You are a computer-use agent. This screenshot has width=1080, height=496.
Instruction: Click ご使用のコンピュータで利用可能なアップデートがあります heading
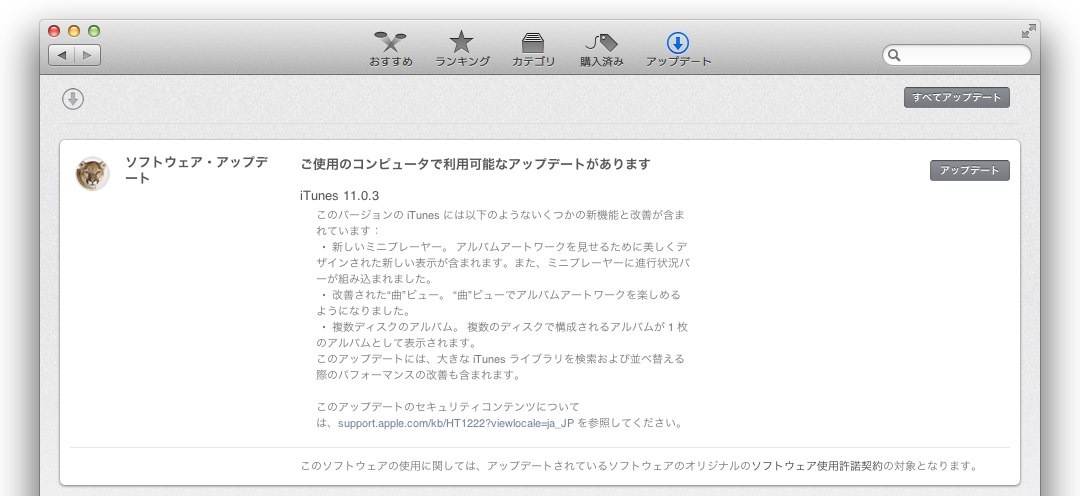[x=475, y=164]
